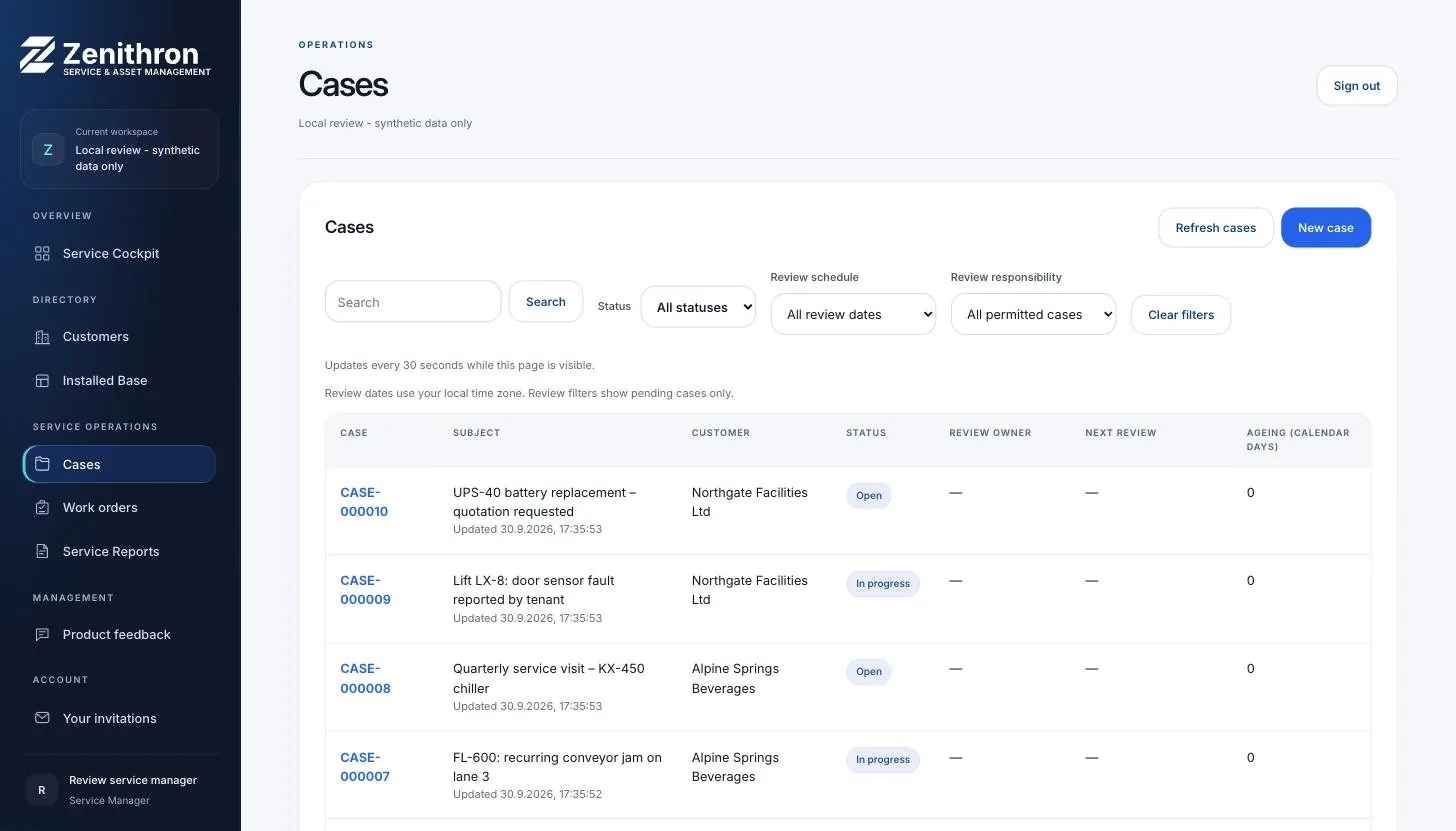Select Cases in the sidebar menu

point(119,464)
